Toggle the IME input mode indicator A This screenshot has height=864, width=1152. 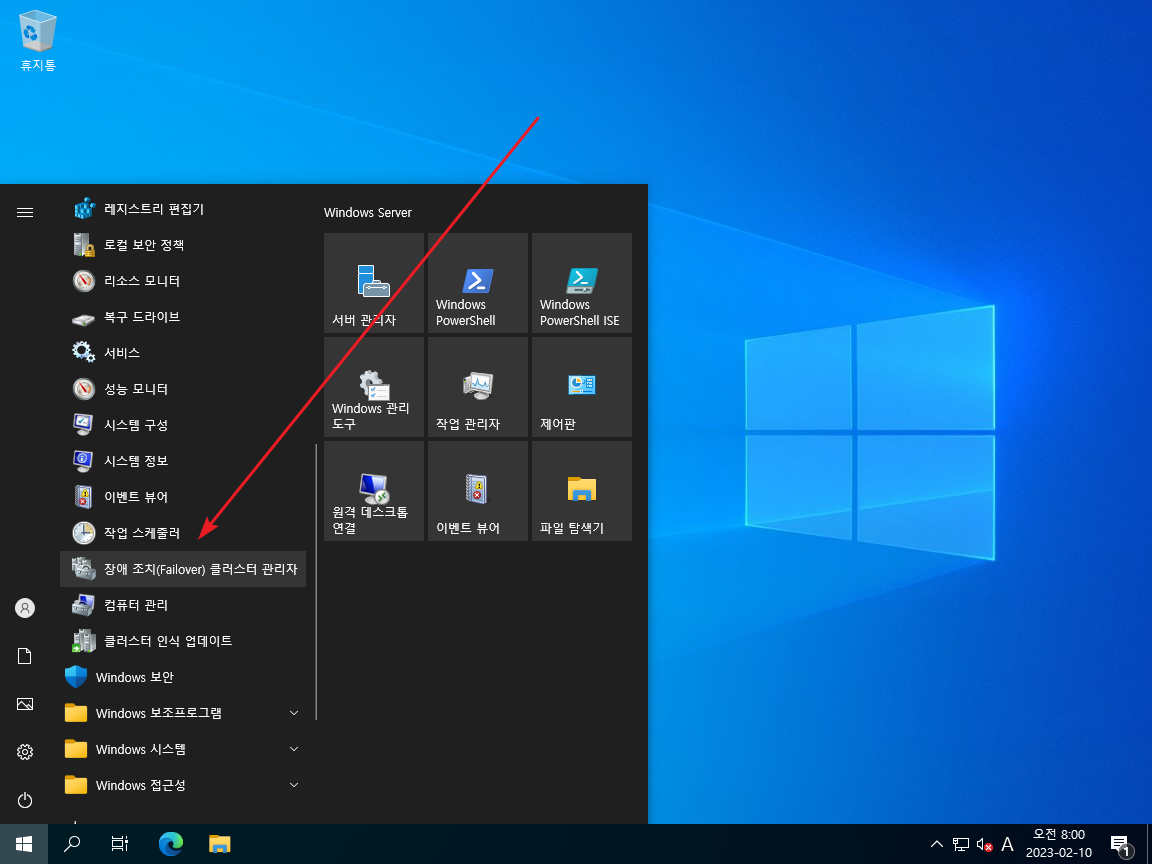tap(1007, 844)
